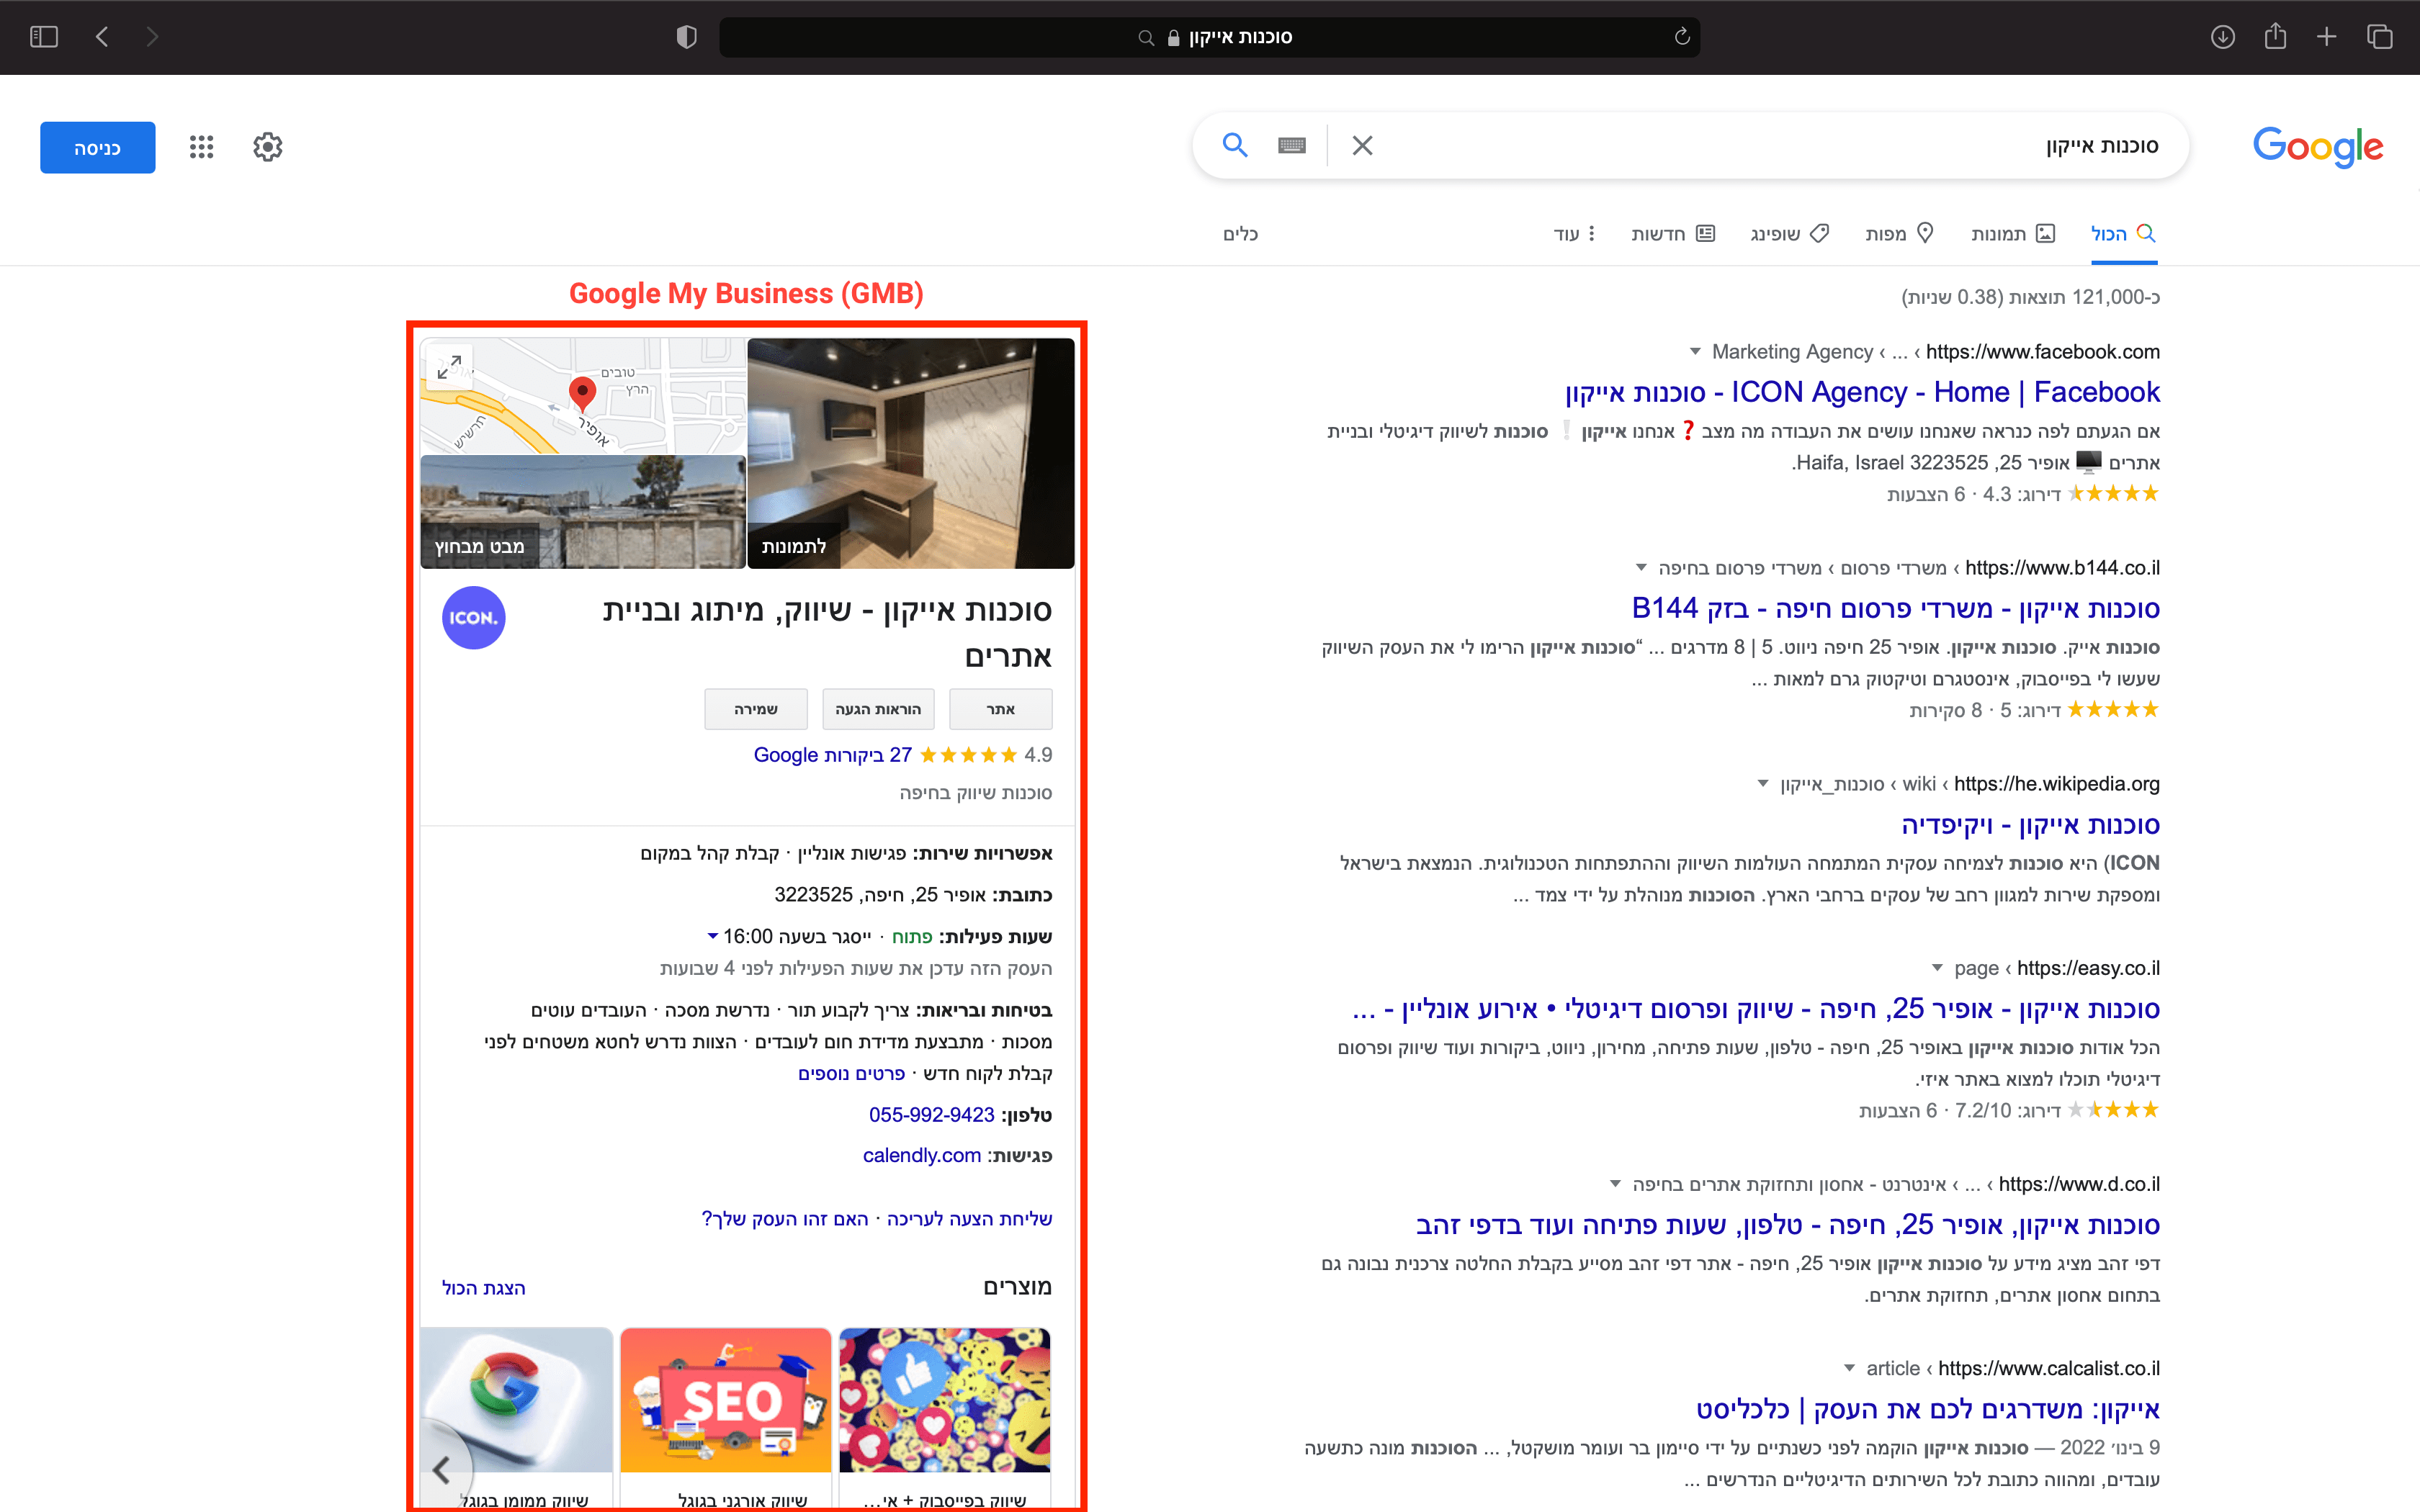
Task: Open the easy.co.il result title link
Action: pyautogui.click(x=1756, y=1009)
